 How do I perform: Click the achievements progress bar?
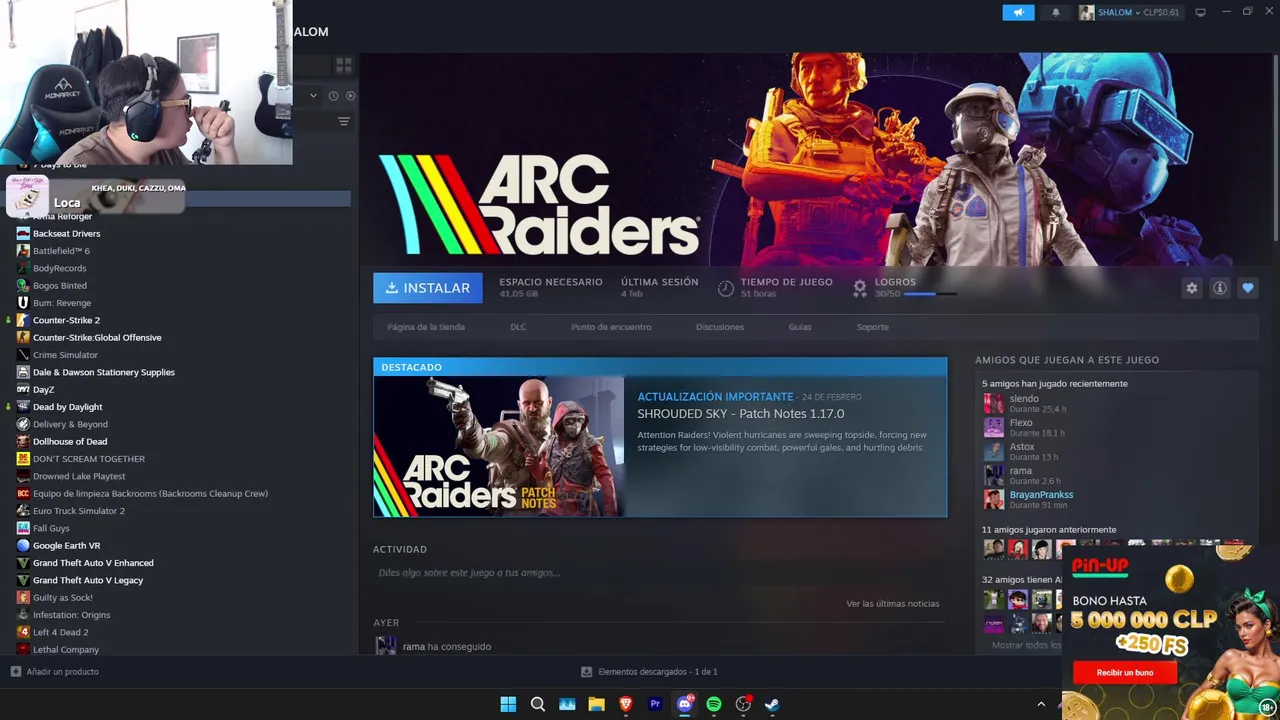(930, 294)
